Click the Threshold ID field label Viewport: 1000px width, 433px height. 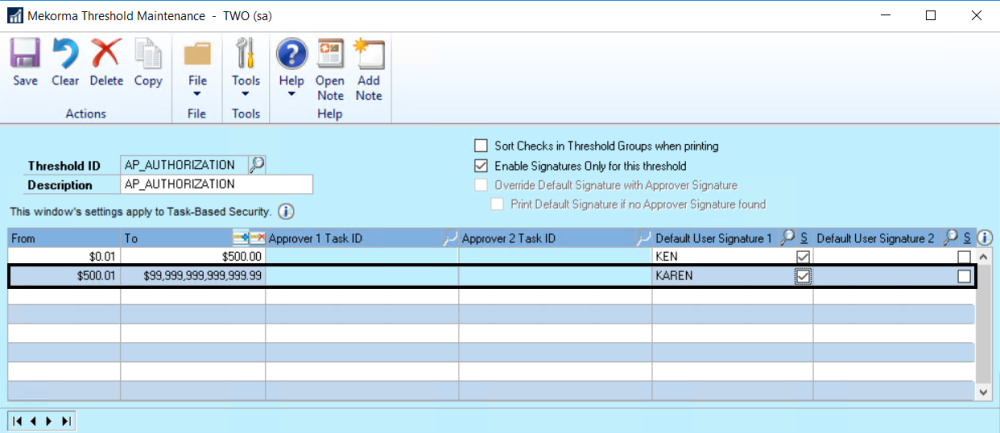click(x=64, y=166)
